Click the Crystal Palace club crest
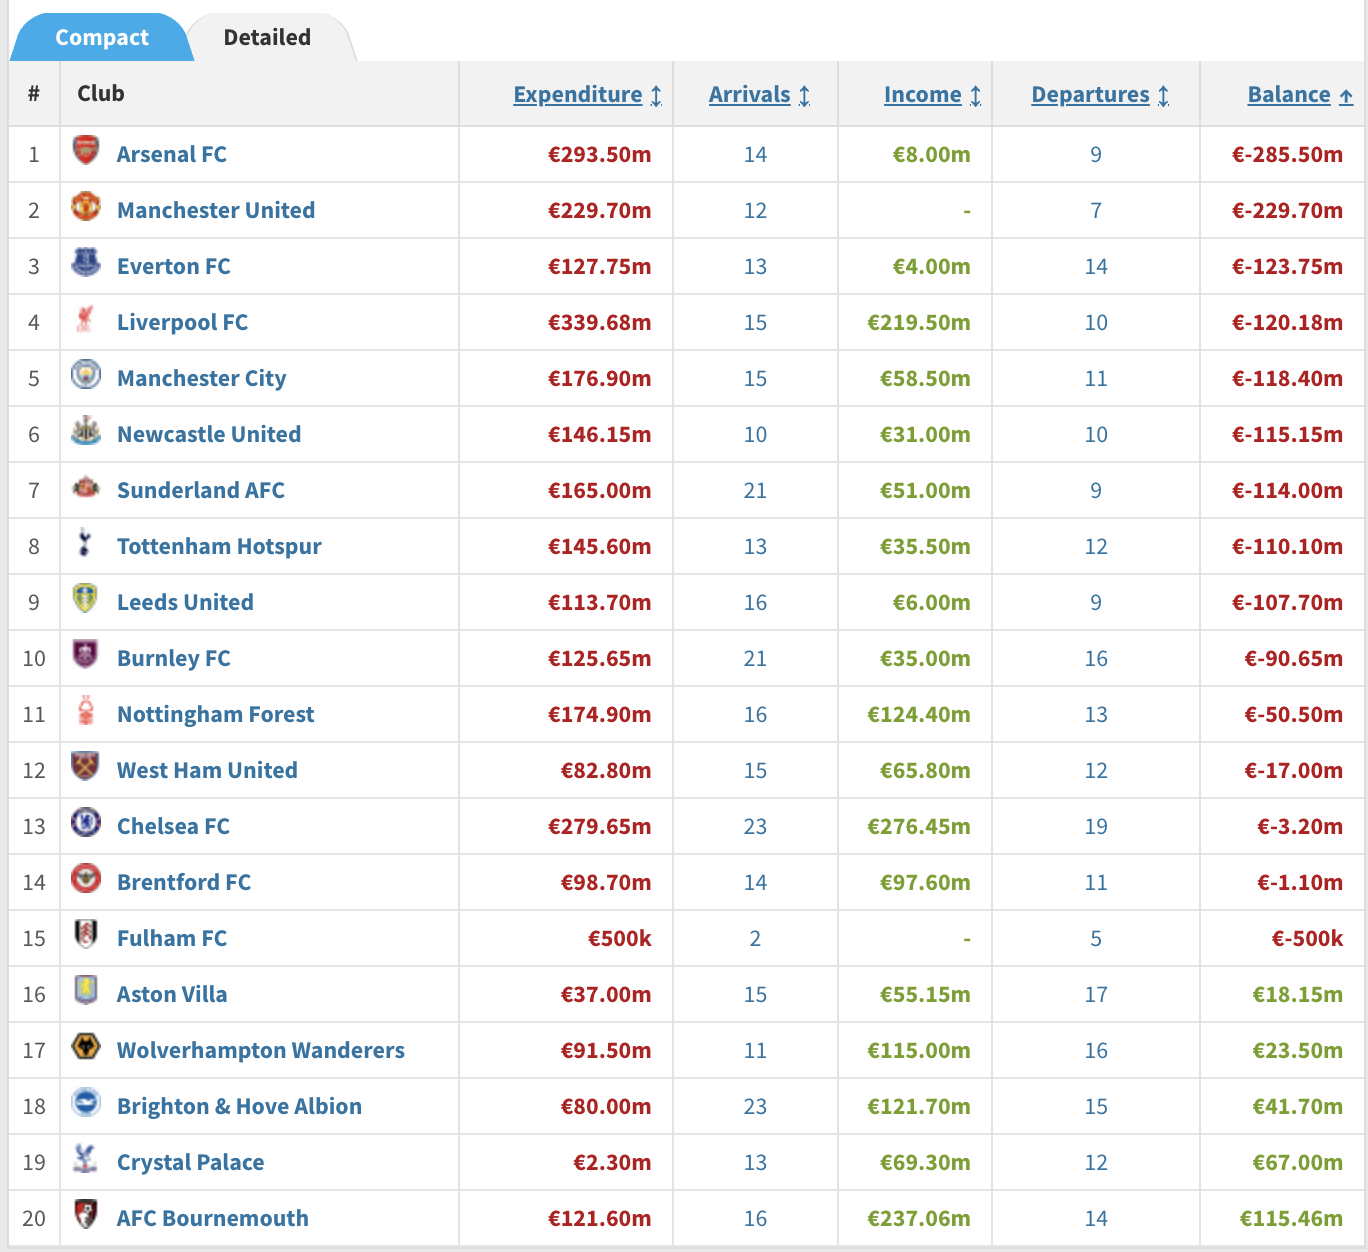This screenshot has width=1368, height=1252. click(86, 1159)
